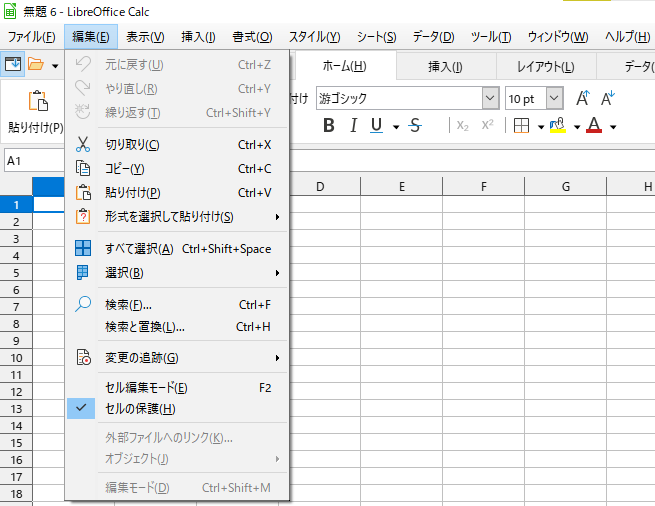Toggle Bold formatting button
Image resolution: width=655 pixels, height=506 pixels.
click(329, 125)
